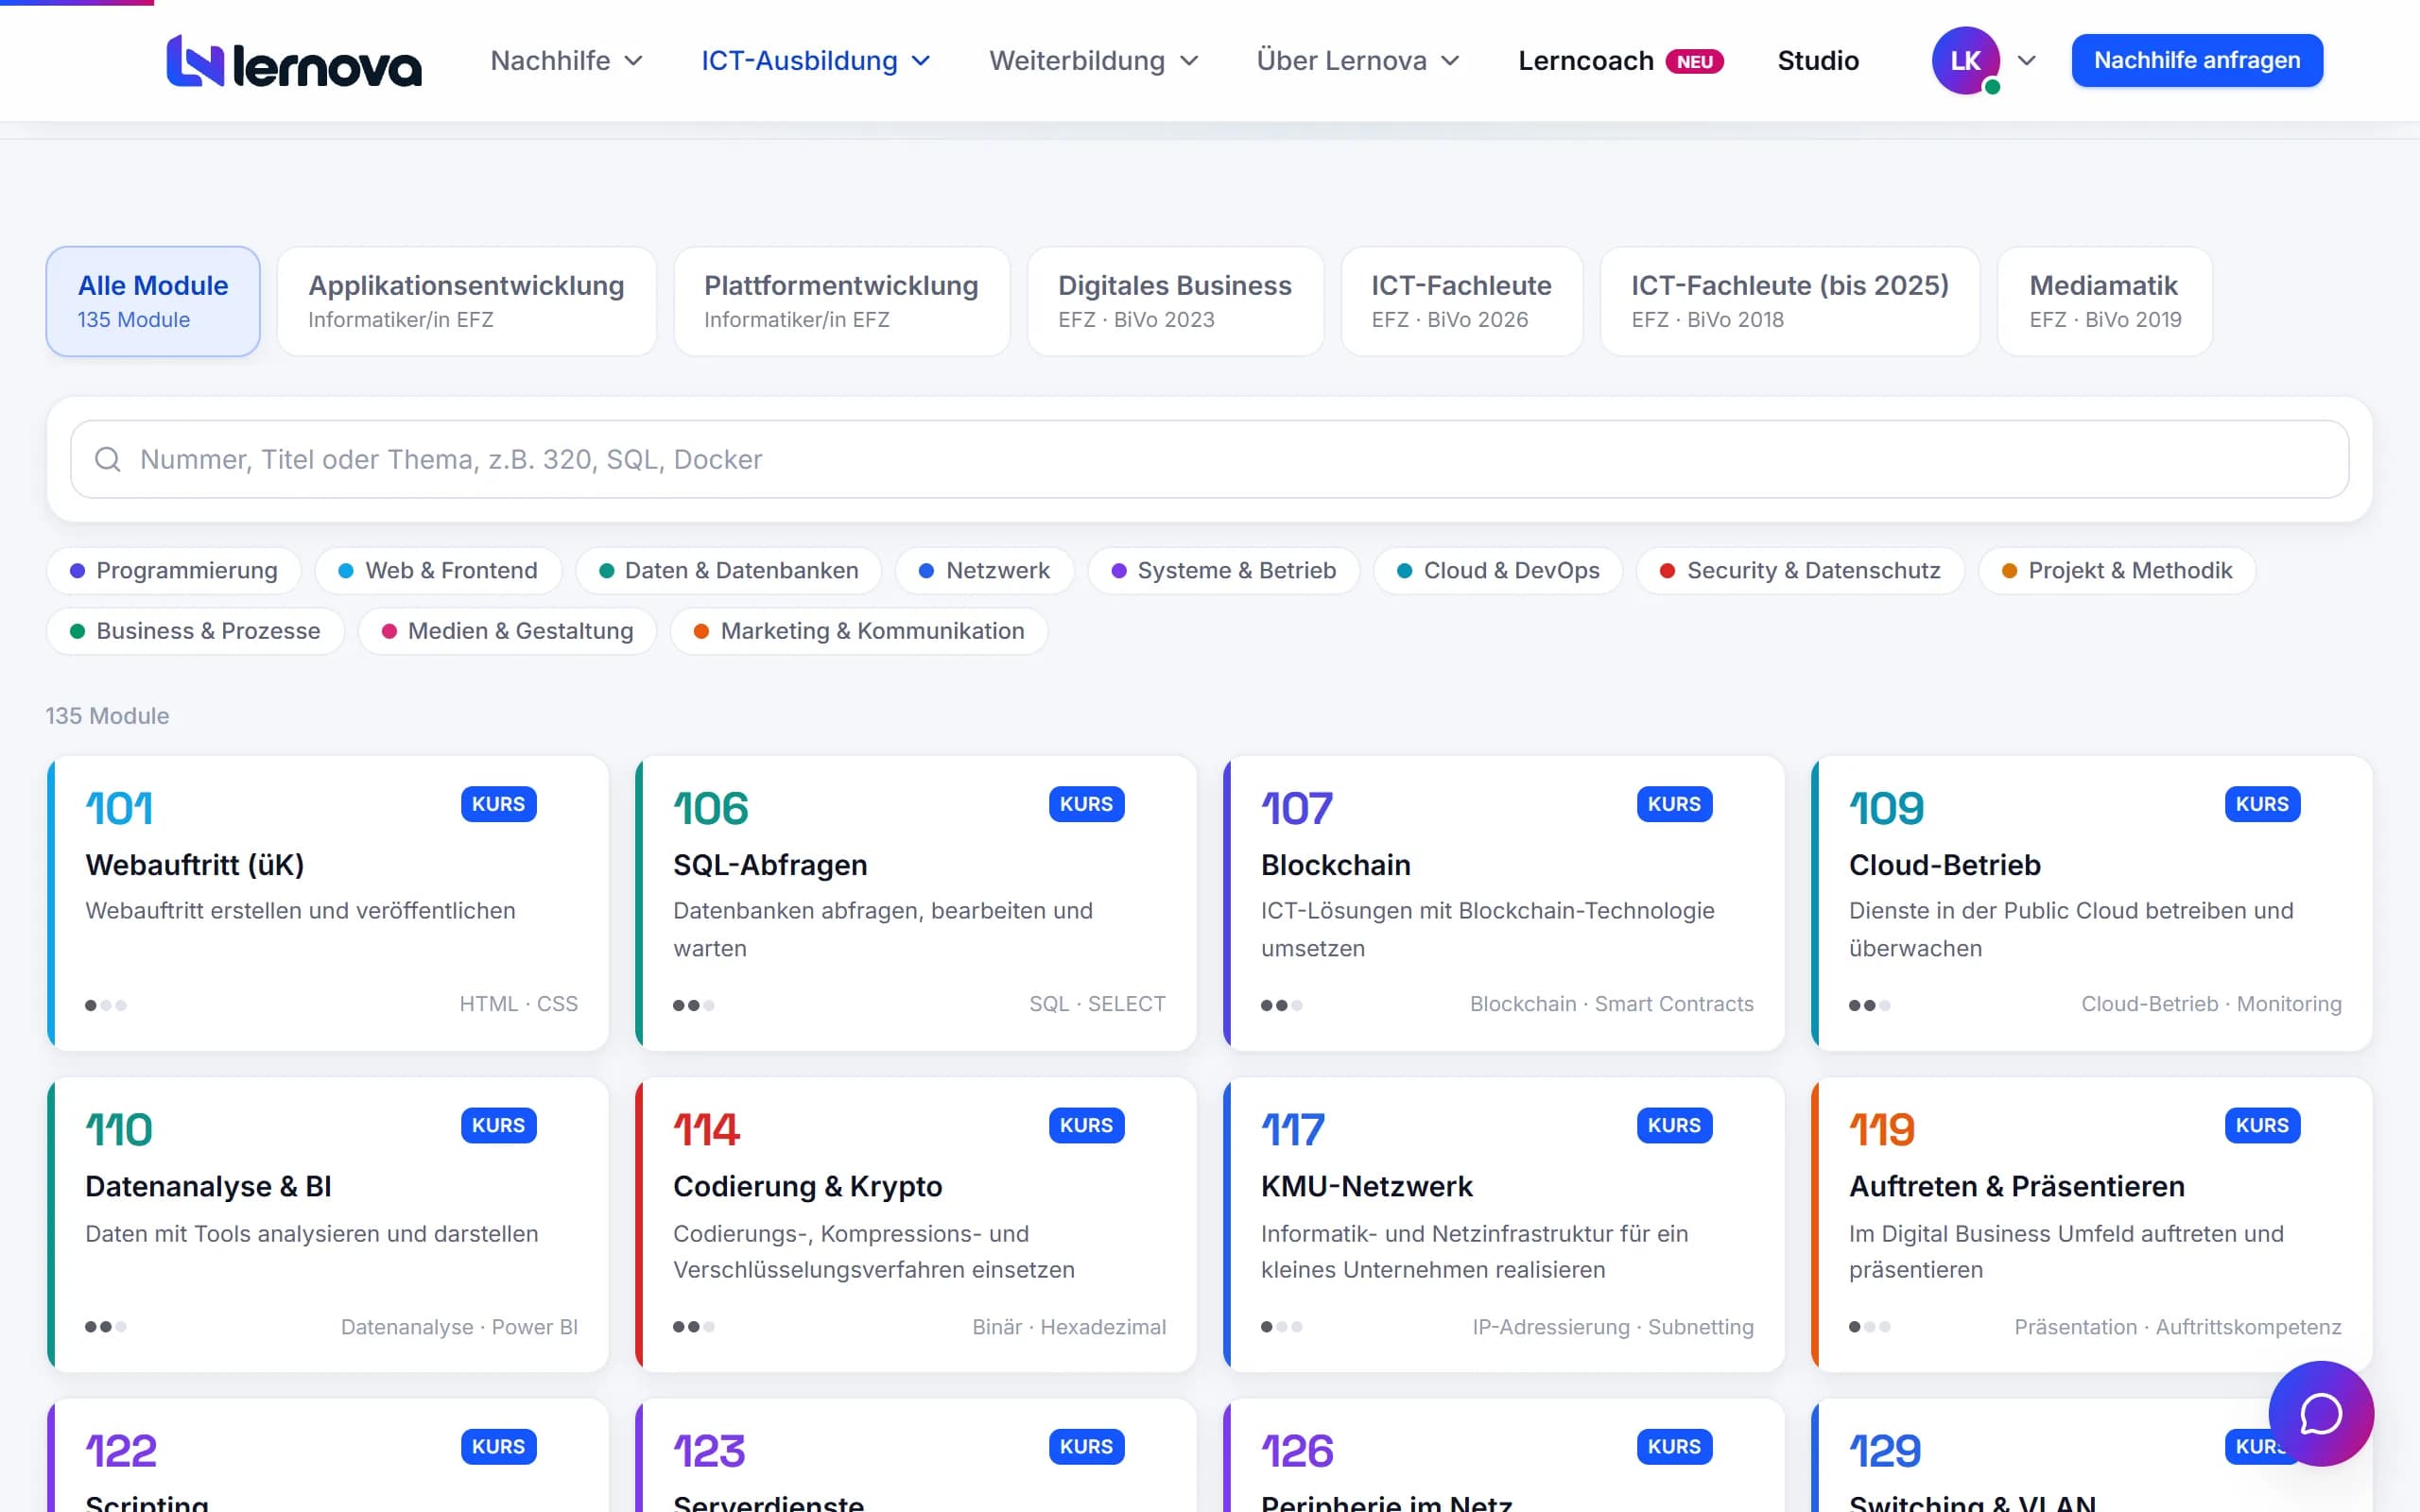2420x1512 pixels.
Task: Toggle the Cloud & DevOps teal filter
Action: point(1497,570)
